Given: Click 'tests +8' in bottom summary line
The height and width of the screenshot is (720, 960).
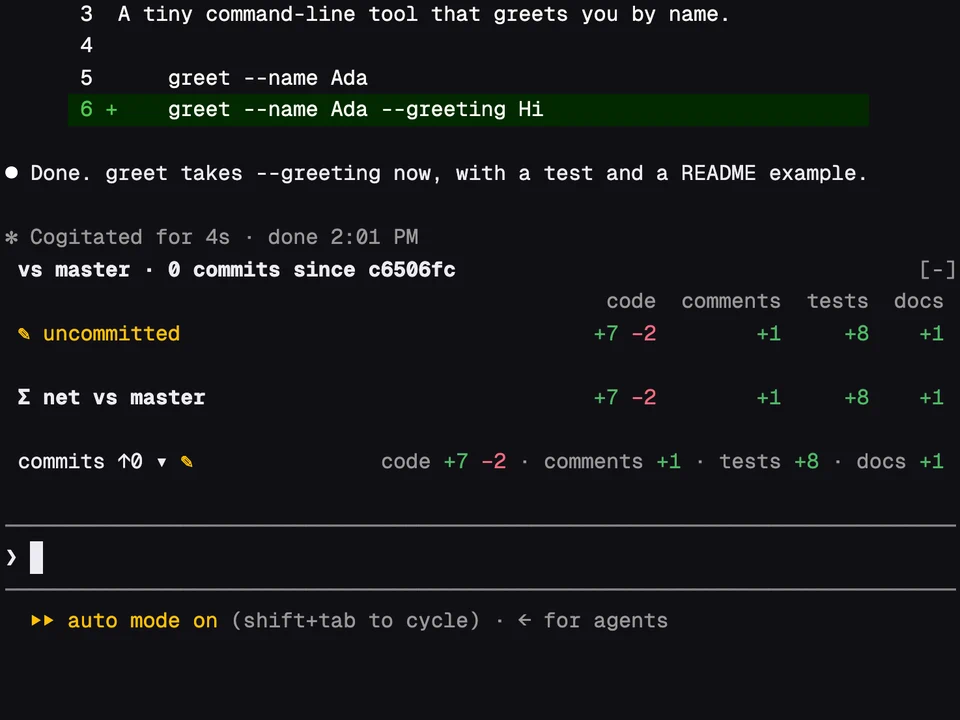Looking at the screenshot, I should 769,461.
